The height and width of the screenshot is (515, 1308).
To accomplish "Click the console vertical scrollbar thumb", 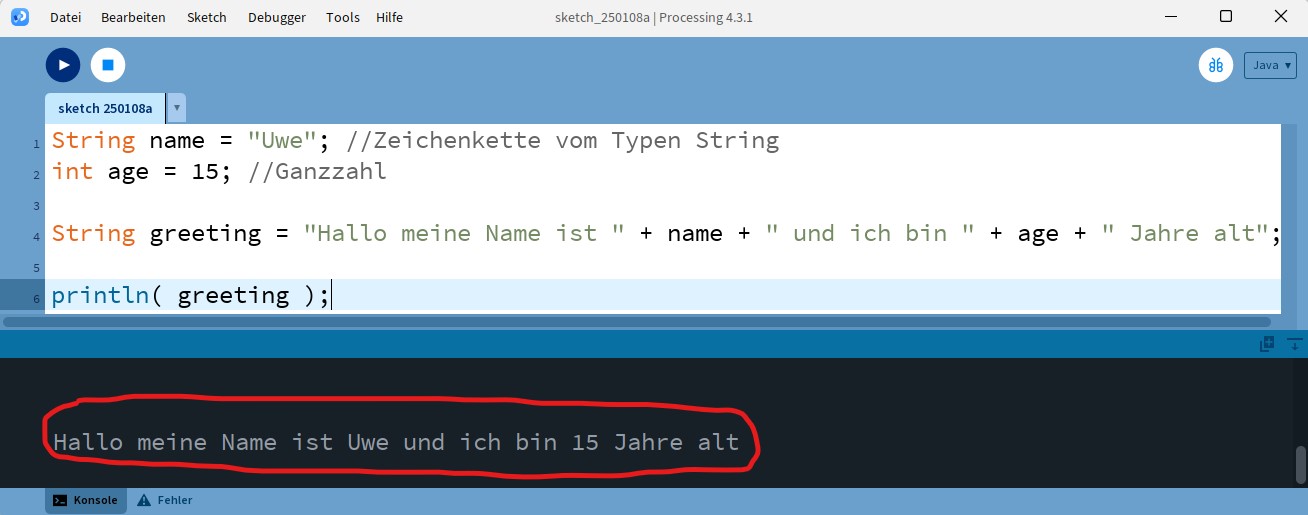I will (x=1301, y=464).
